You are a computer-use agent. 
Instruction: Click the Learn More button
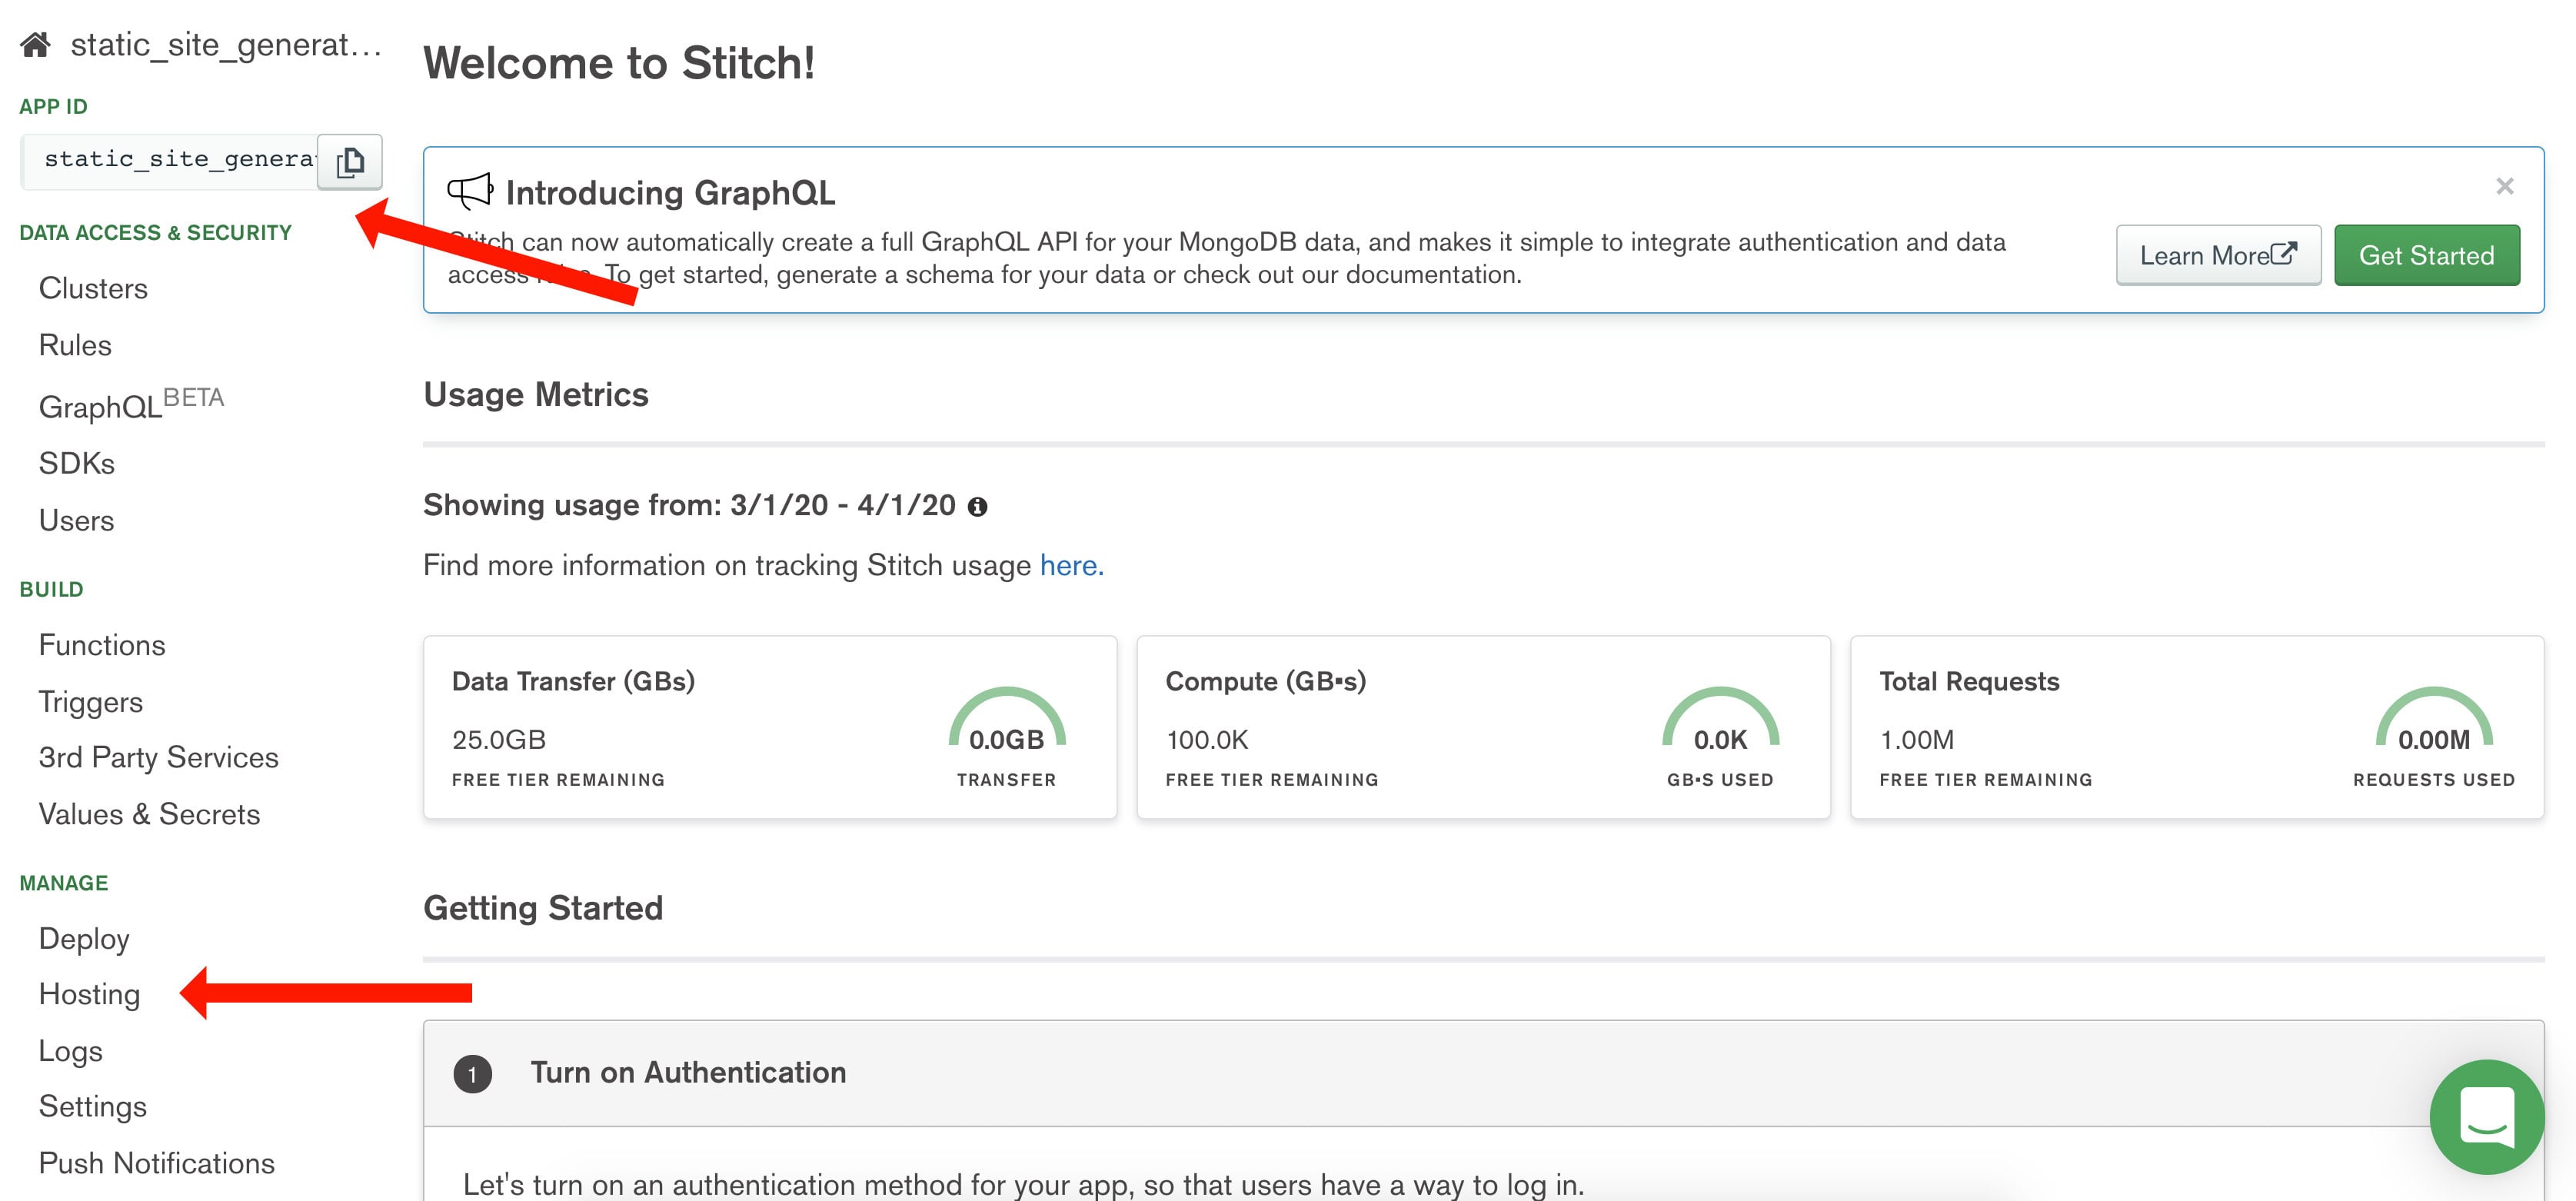click(2218, 255)
